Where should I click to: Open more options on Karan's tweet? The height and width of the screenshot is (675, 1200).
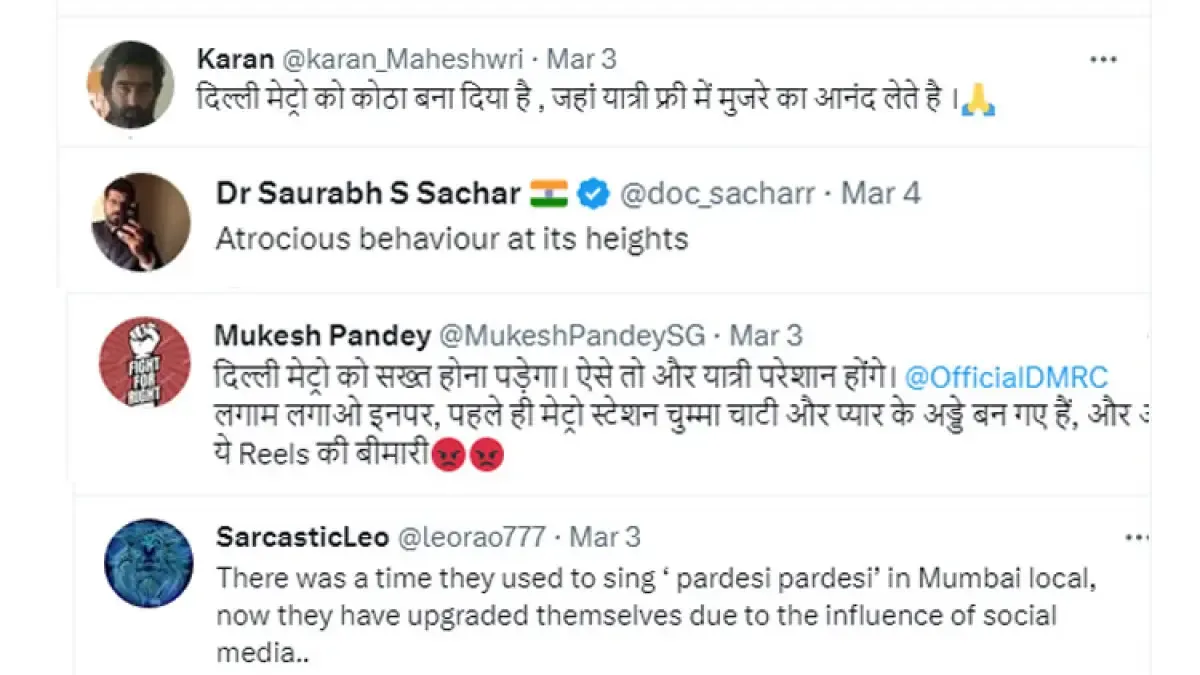tap(1102, 59)
